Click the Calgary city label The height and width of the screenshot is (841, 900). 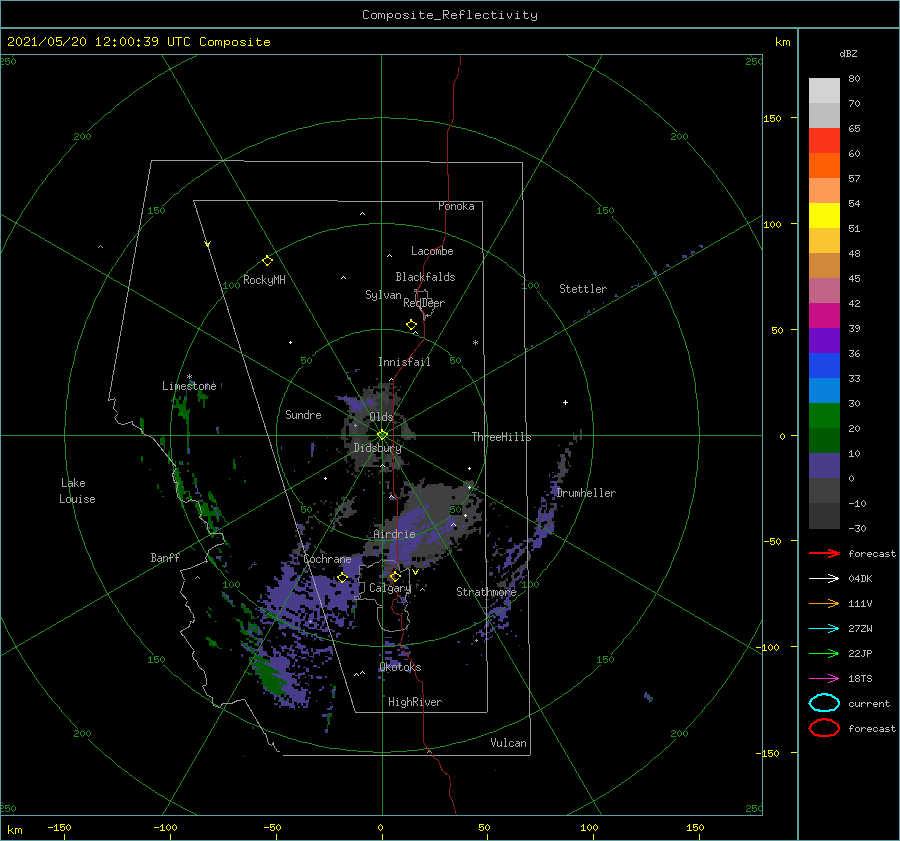point(390,588)
